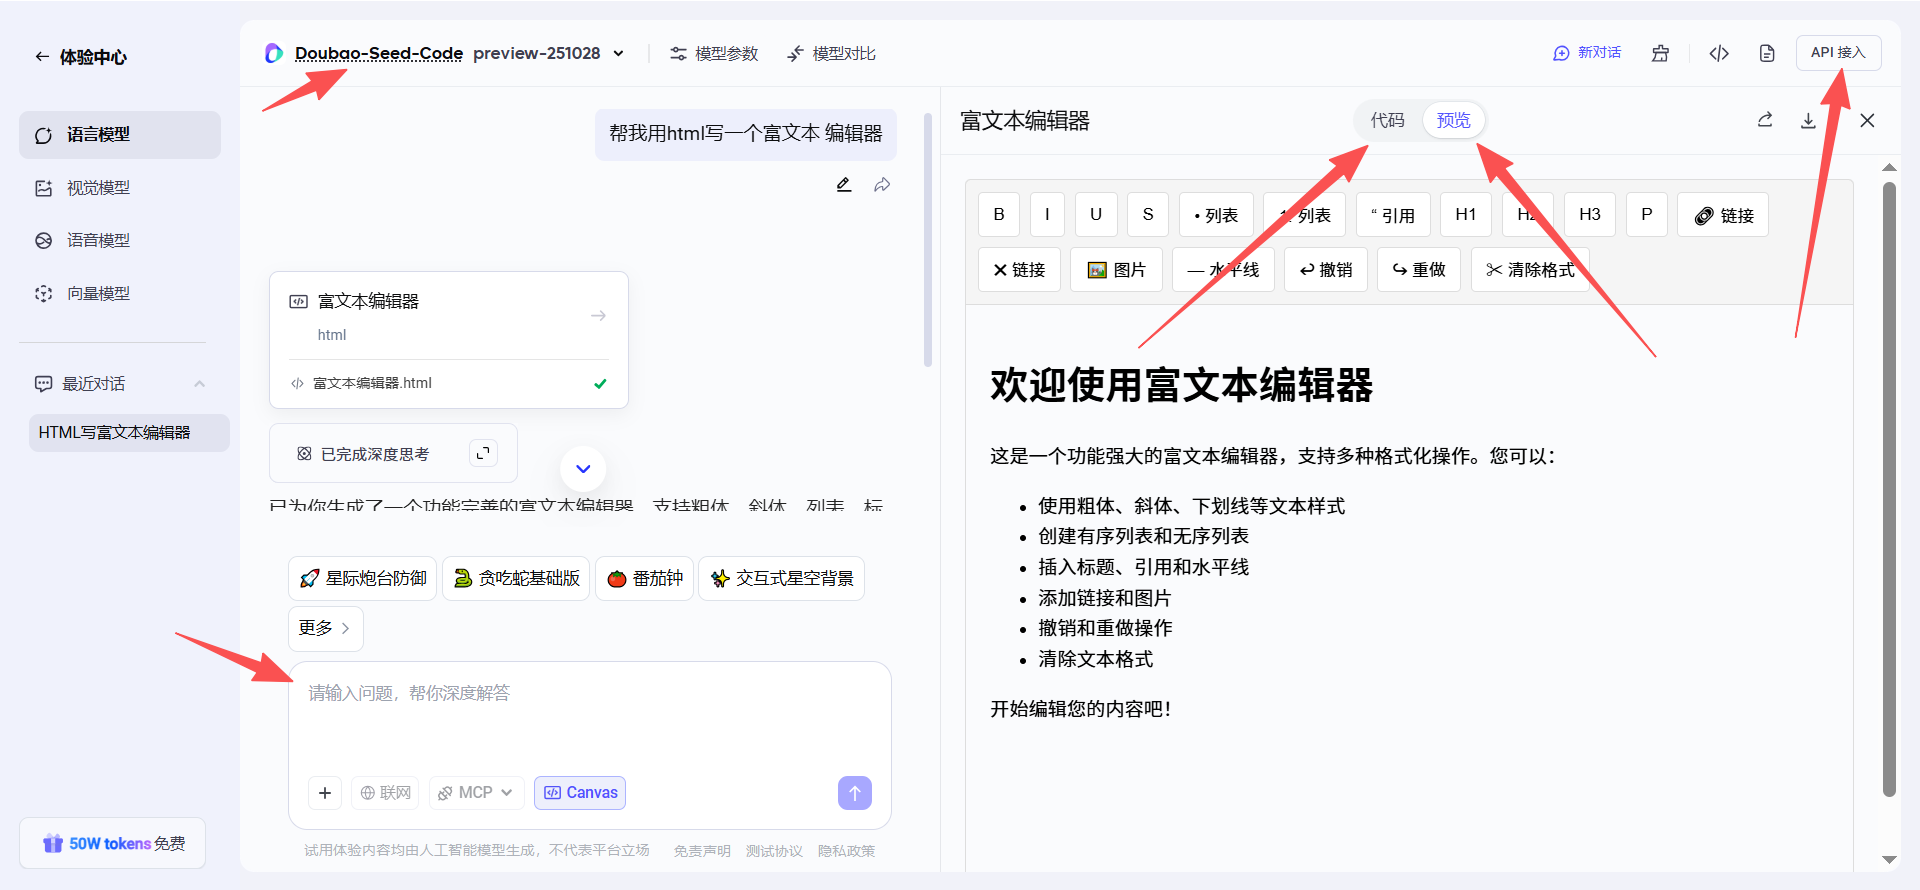Click the chat panel vertical scrollbar
The width and height of the screenshot is (1920, 890).
tap(928, 240)
